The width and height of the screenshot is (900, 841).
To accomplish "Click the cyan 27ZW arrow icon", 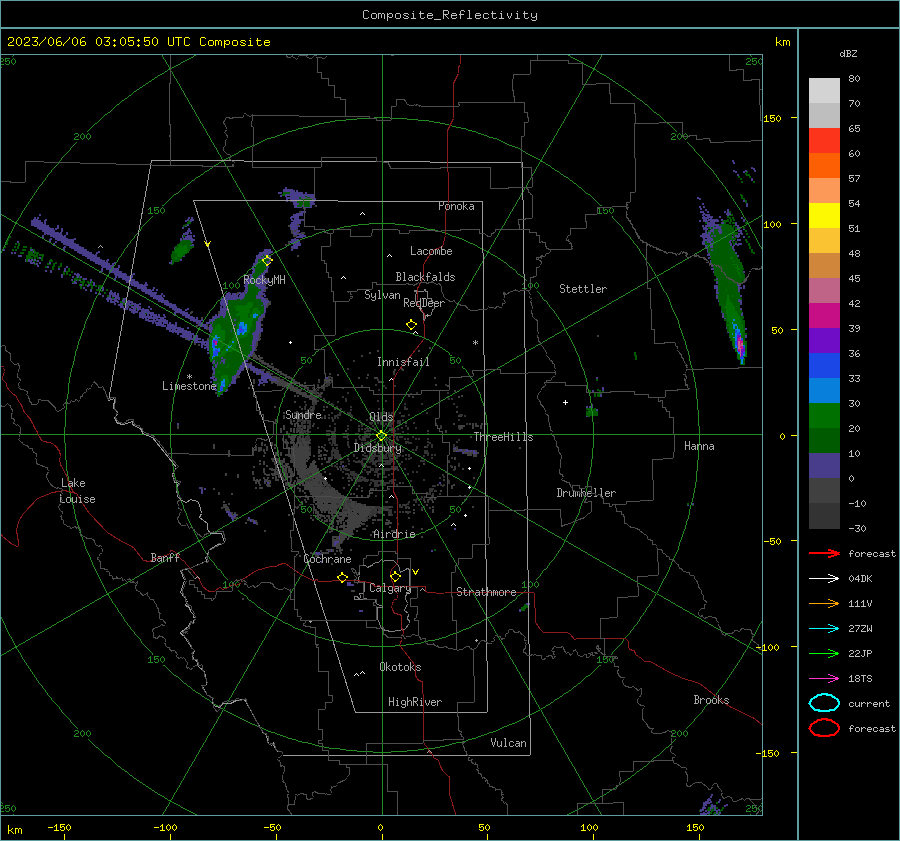I will (824, 629).
